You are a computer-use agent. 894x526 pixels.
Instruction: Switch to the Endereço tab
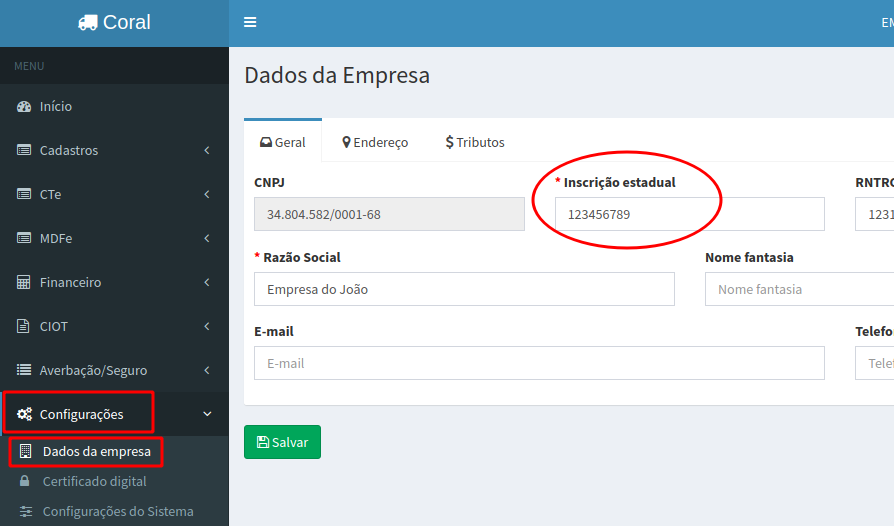375,142
